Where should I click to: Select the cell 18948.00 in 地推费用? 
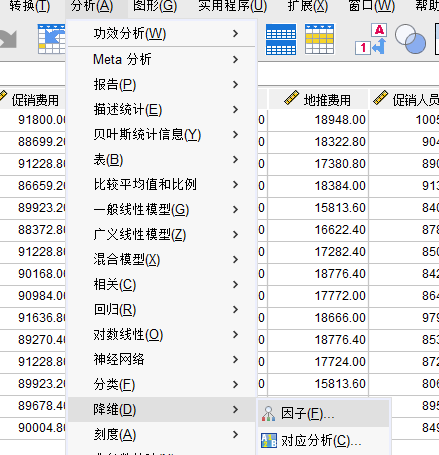point(318,120)
